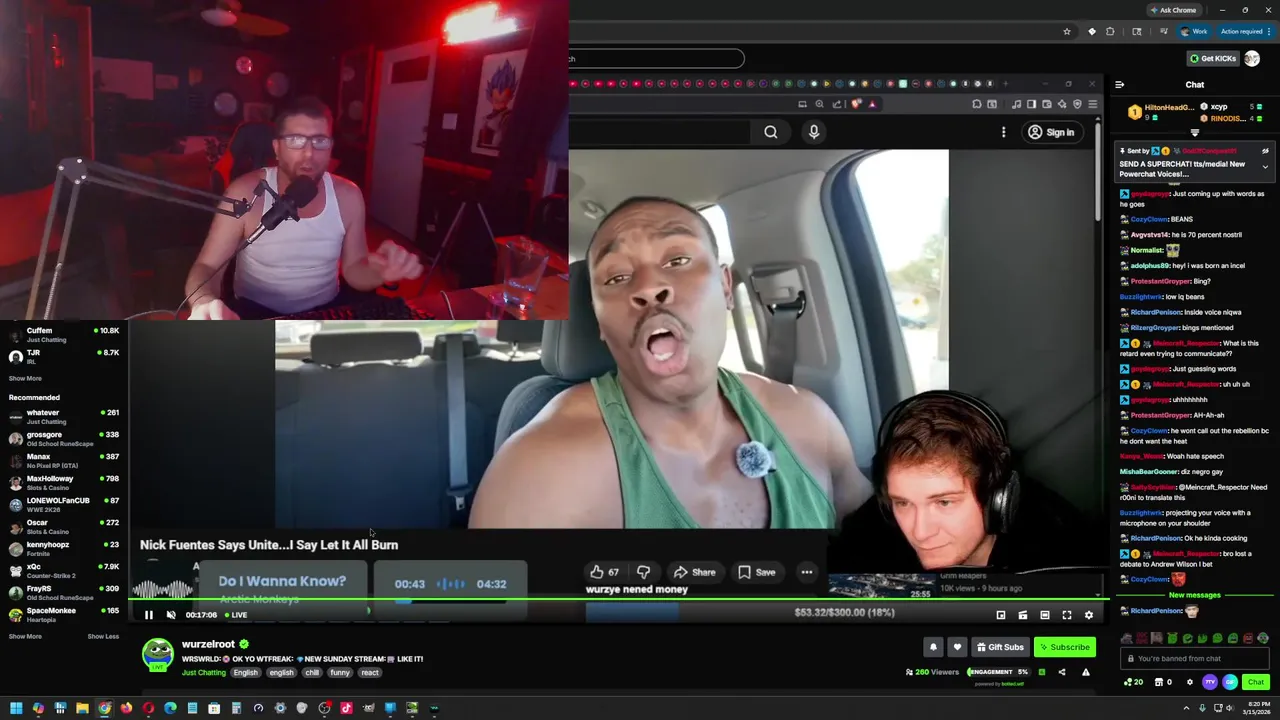Screen dimensions: 1280x720
Task: Expand the chat leaderboard down arrow
Action: point(1194,132)
